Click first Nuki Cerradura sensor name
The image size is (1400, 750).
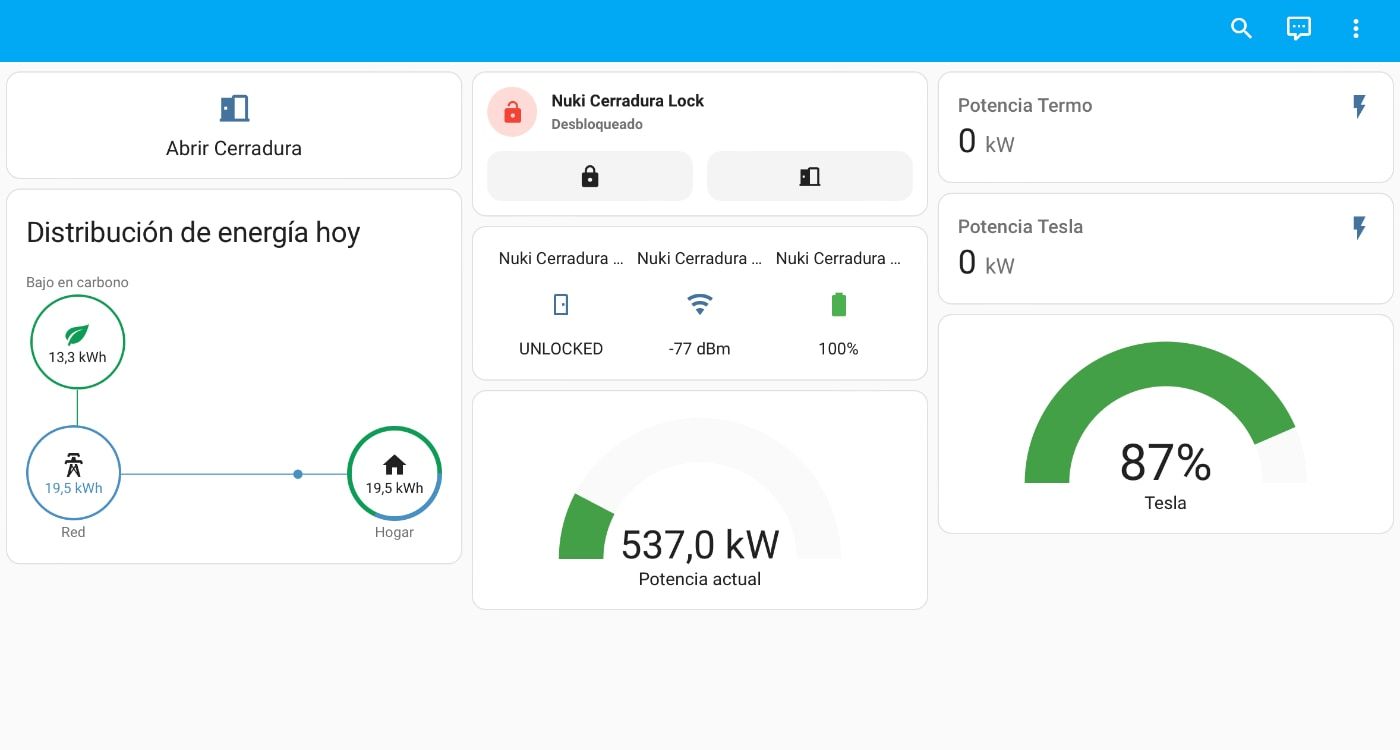pos(561,259)
